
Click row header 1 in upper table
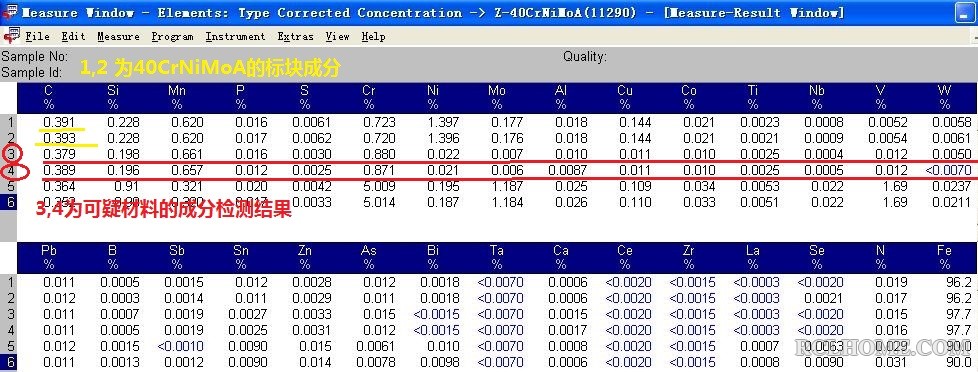coord(9,122)
